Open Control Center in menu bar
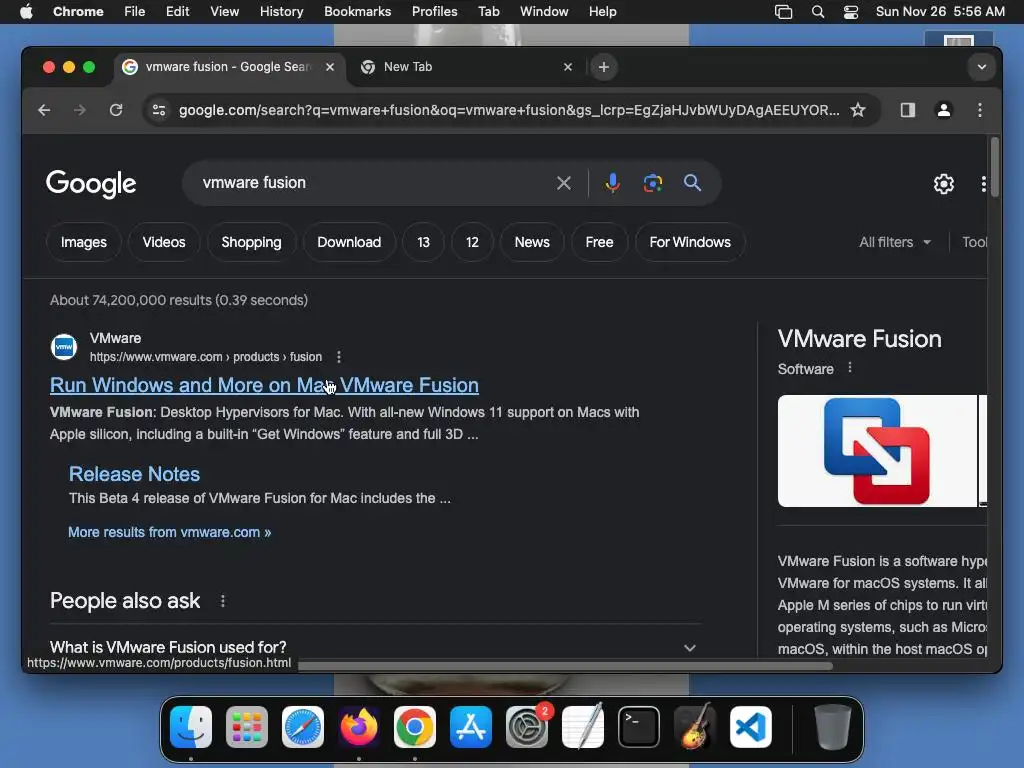 point(851,12)
